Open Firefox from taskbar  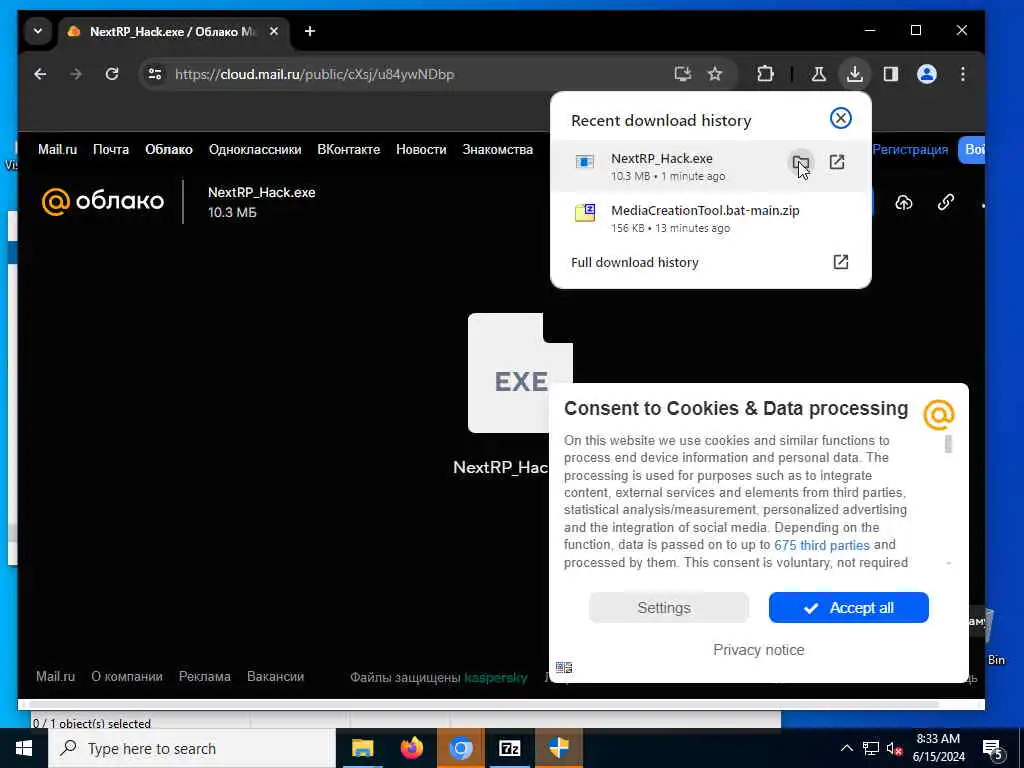[411, 748]
